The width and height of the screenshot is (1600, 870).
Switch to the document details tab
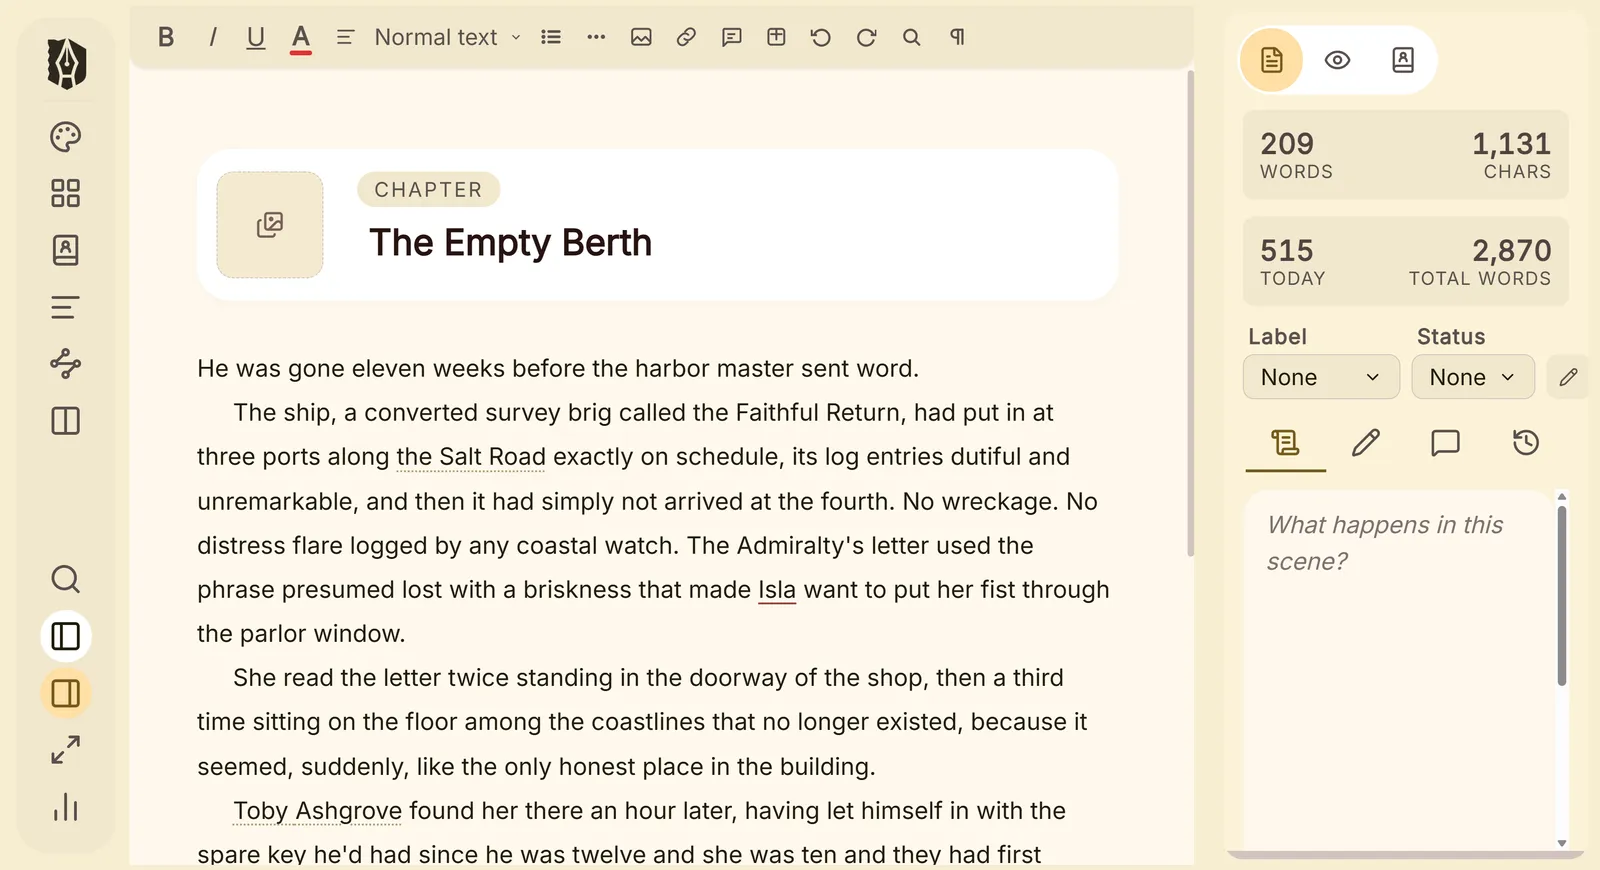point(1272,60)
